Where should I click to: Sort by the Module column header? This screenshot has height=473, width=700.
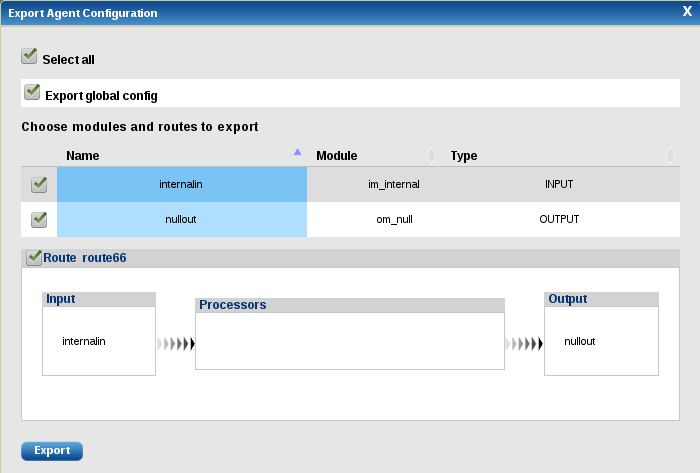pos(337,156)
